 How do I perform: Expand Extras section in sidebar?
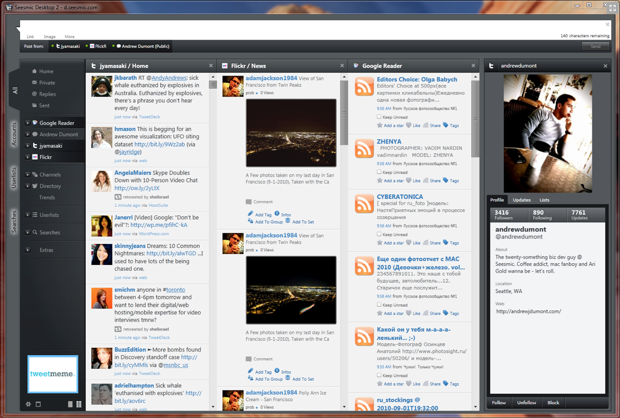[x=27, y=250]
